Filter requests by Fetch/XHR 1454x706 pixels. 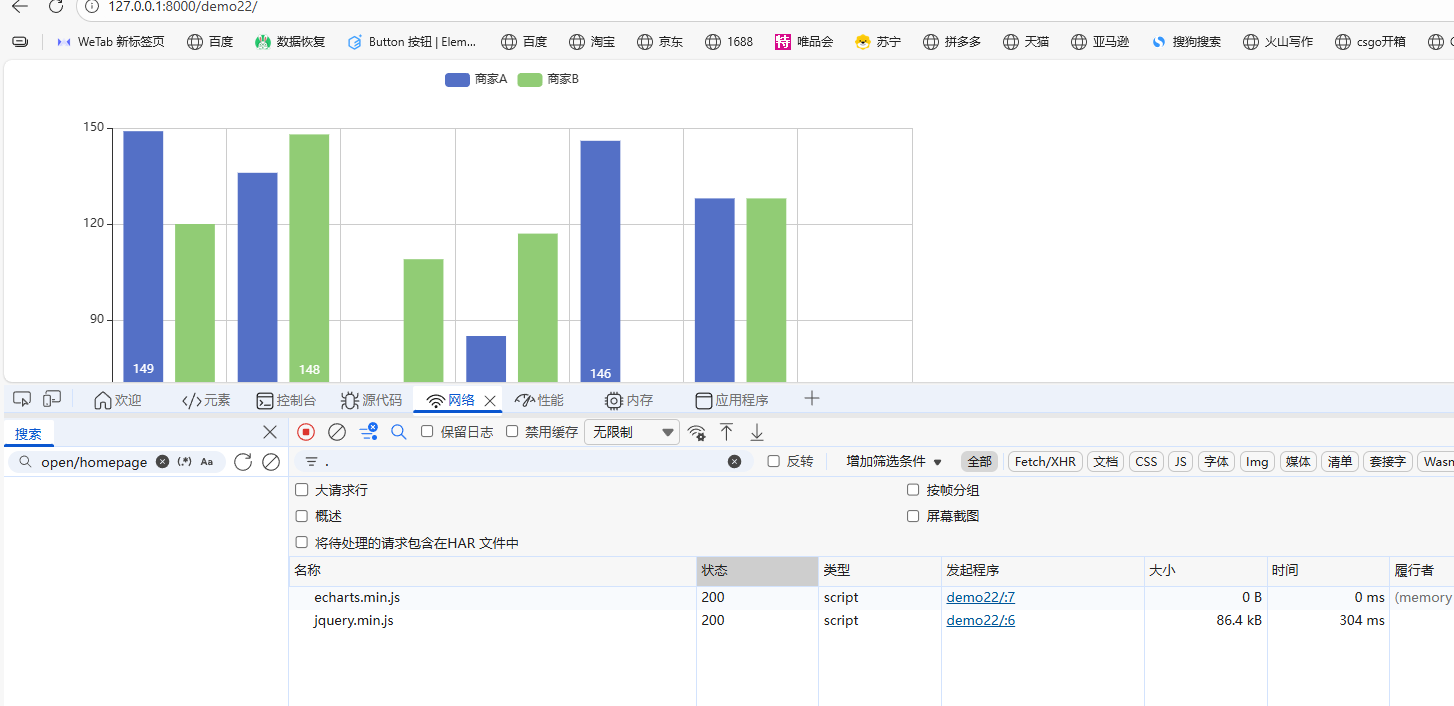coord(1044,461)
